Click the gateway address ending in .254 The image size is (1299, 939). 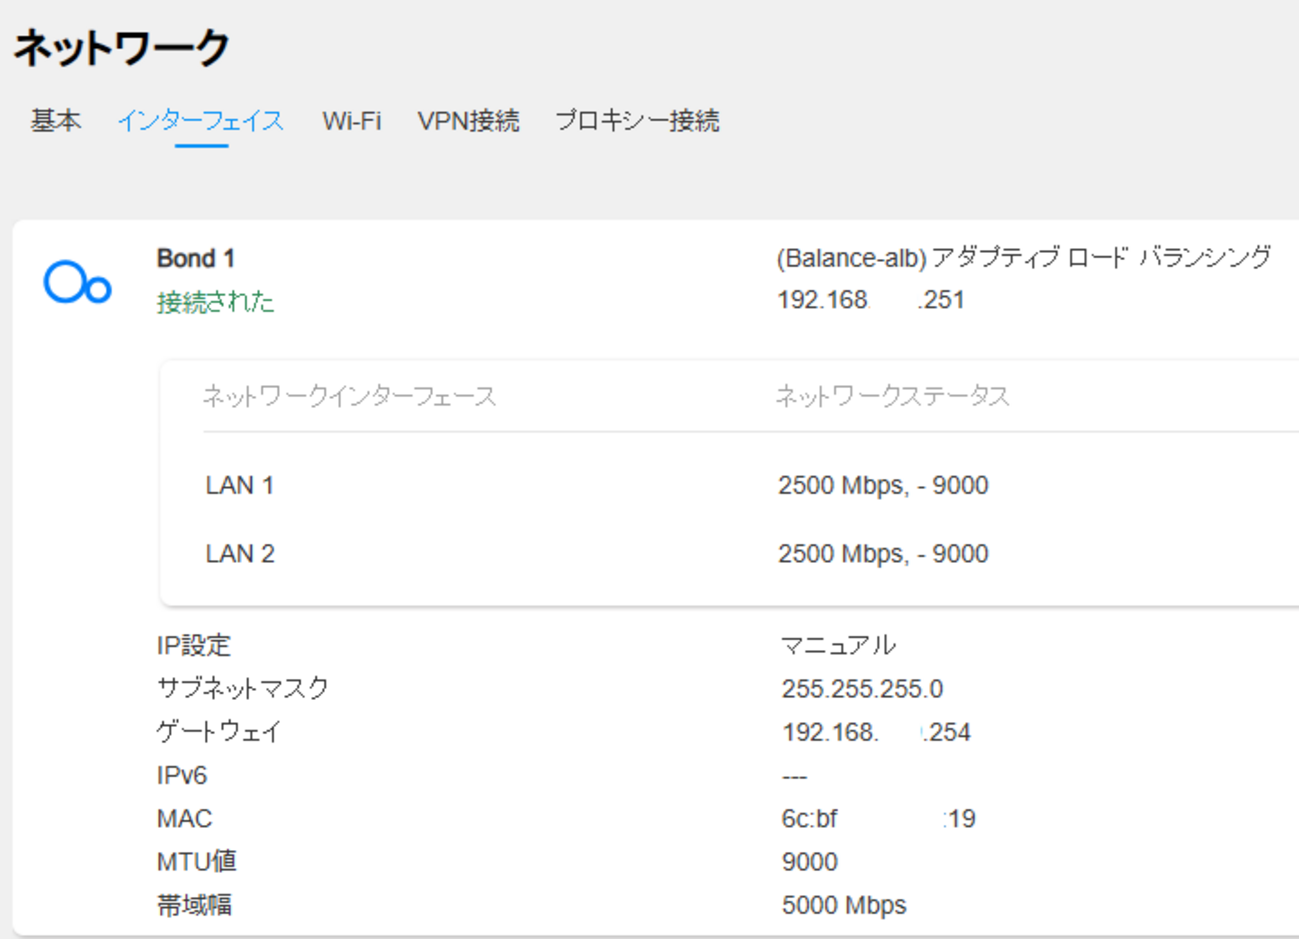pos(875,731)
